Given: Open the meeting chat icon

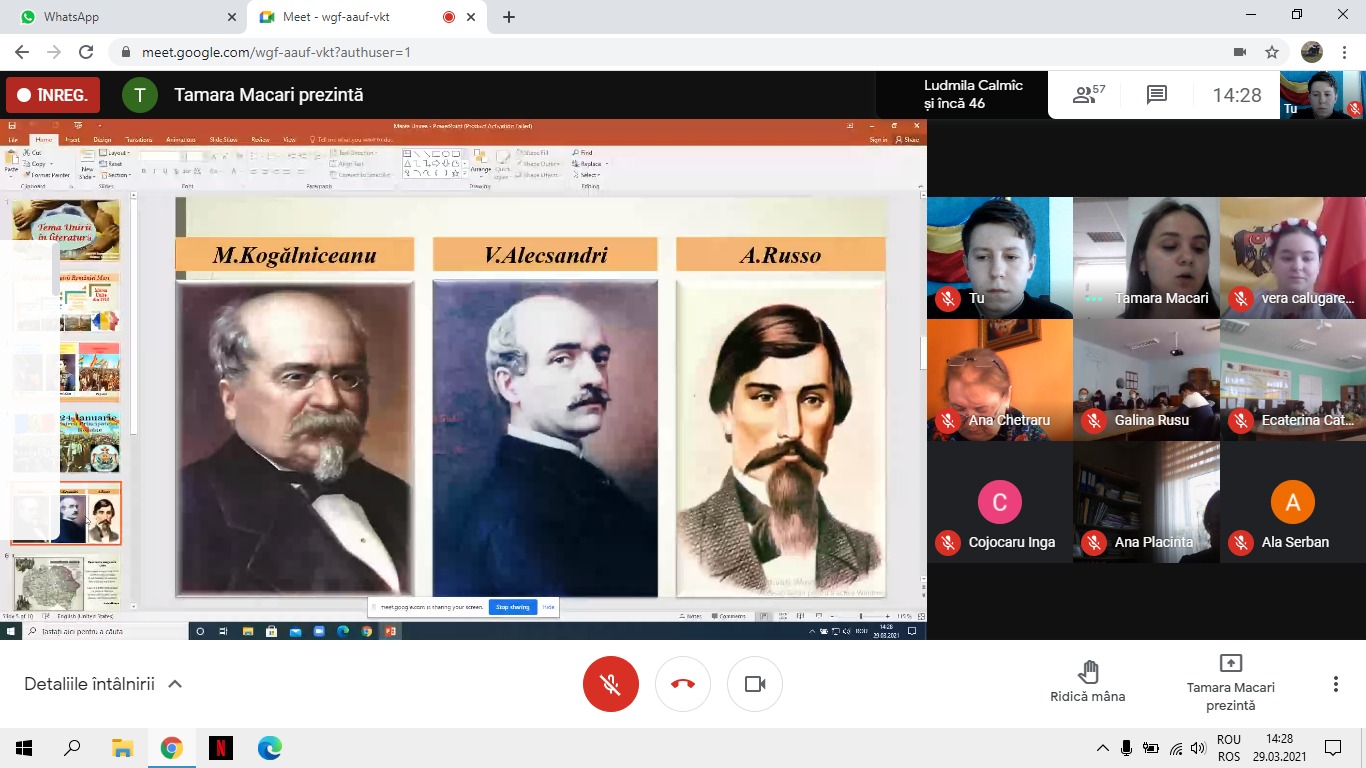Looking at the screenshot, I should point(1157,95).
